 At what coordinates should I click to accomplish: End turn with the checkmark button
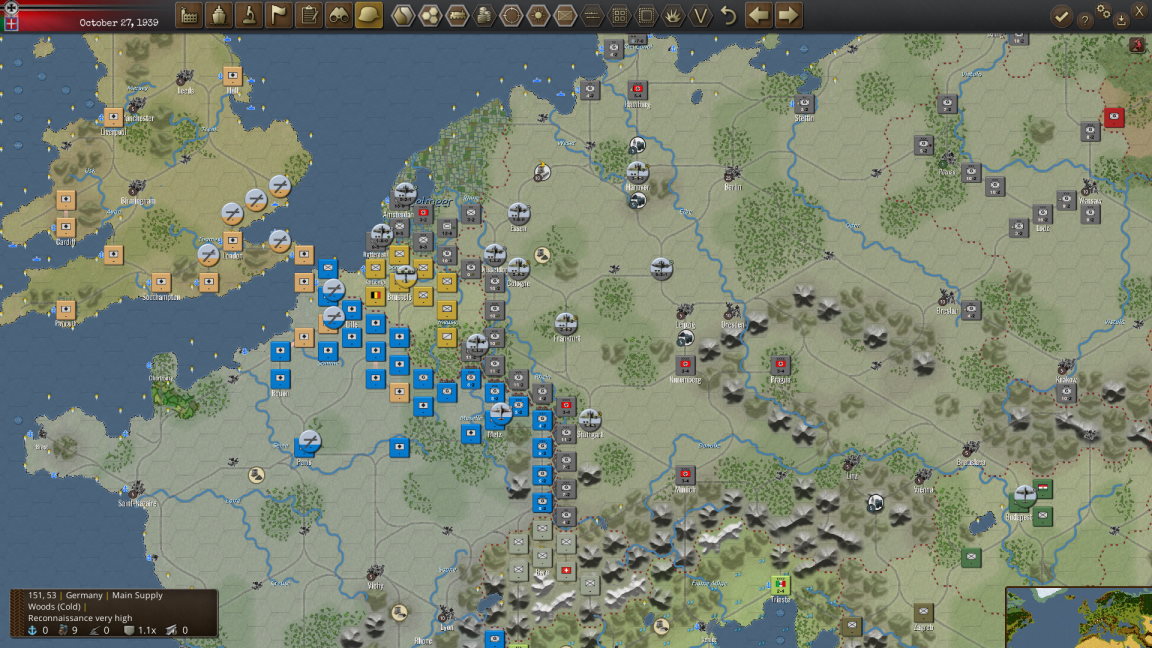[1061, 16]
